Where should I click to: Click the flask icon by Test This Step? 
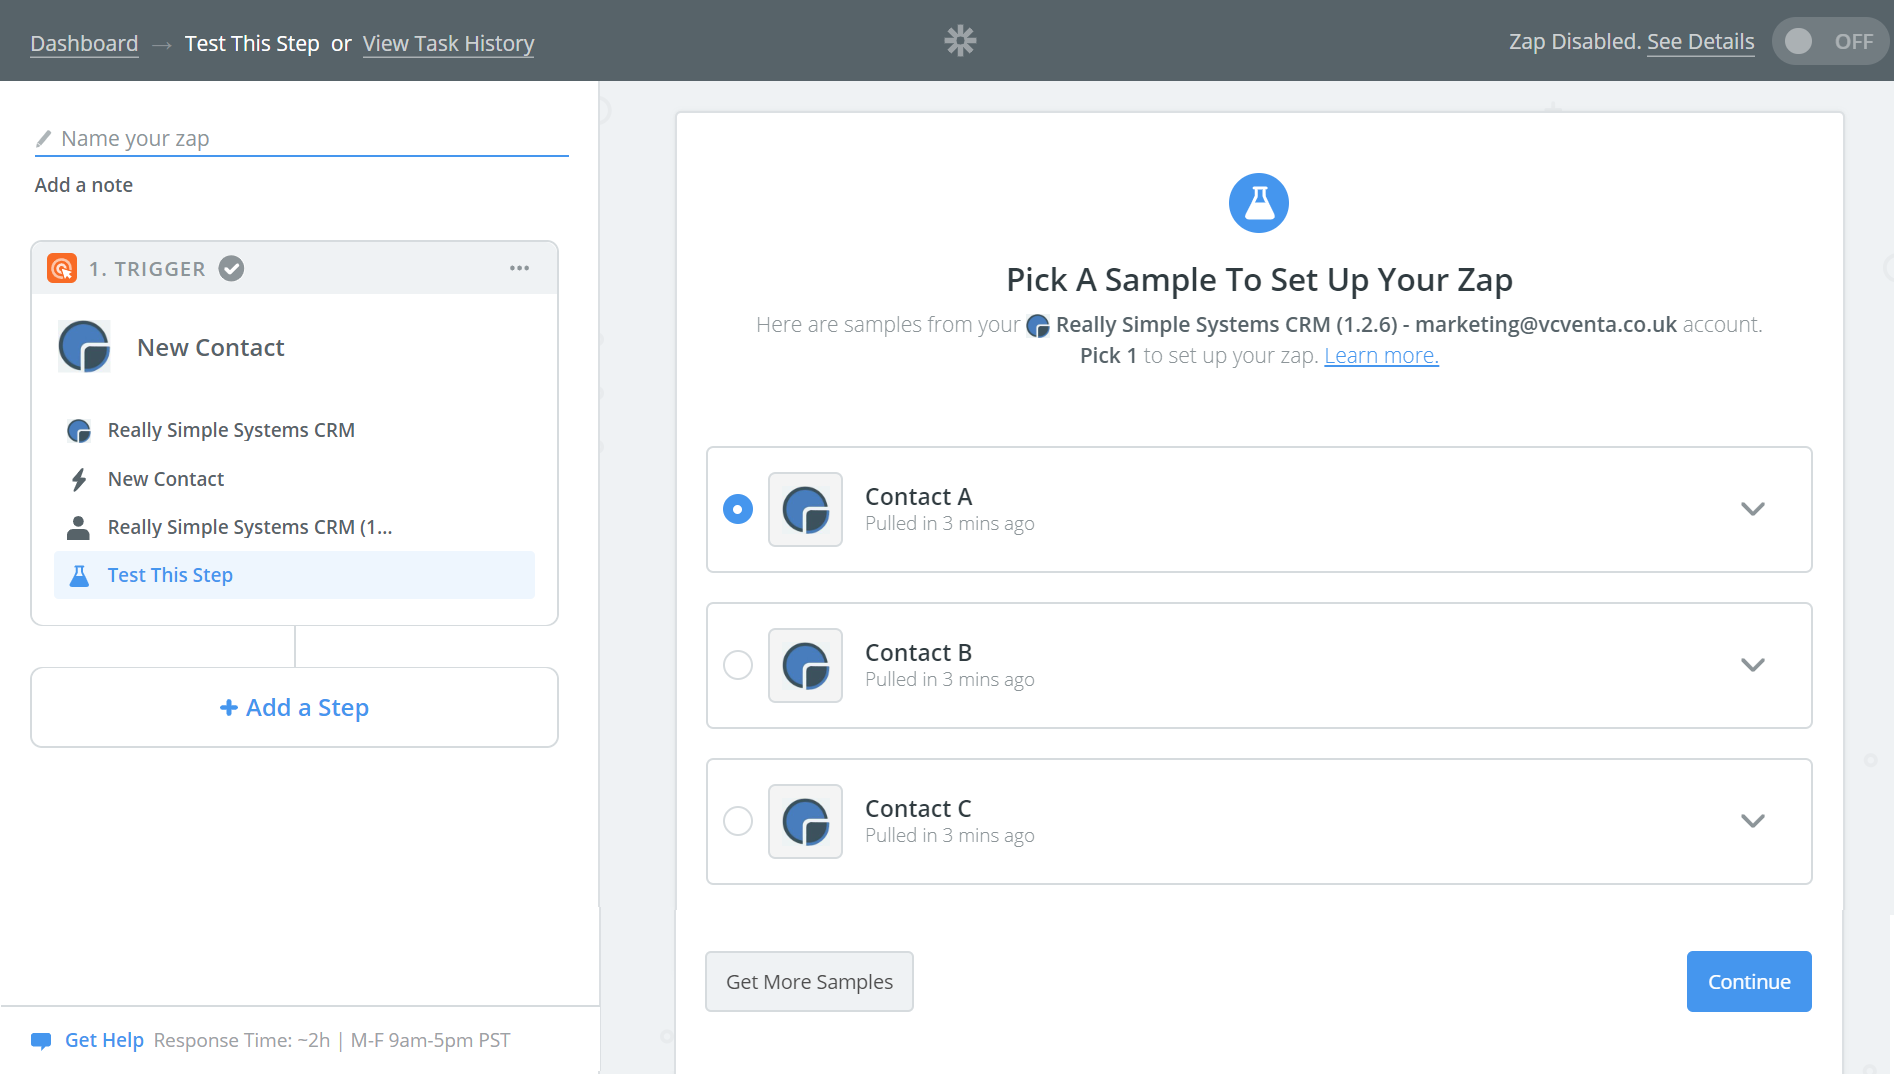[x=79, y=575]
